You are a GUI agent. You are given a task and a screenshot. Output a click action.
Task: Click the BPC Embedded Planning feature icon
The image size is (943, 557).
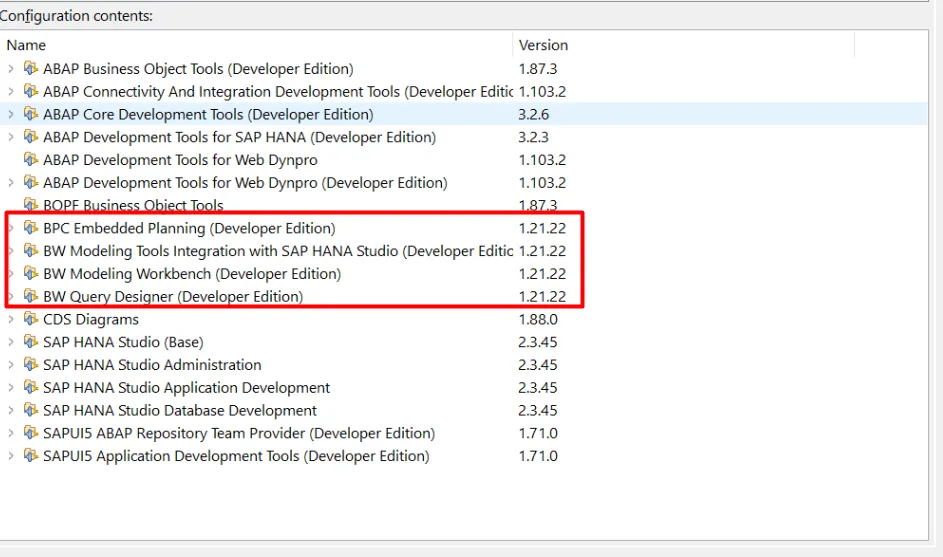click(x=31, y=228)
